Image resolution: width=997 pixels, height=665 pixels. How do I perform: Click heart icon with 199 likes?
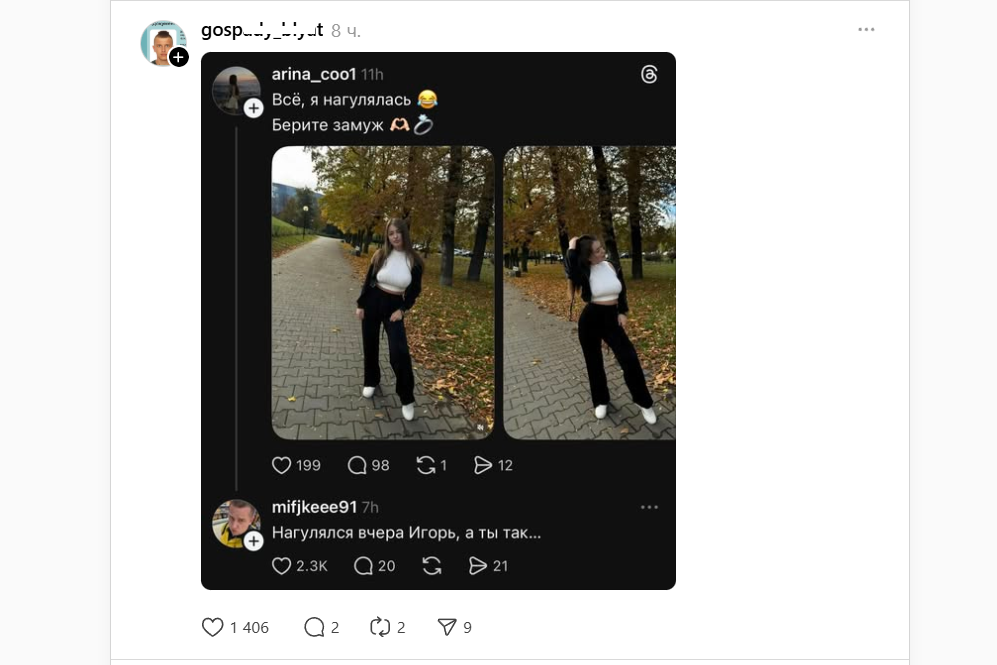click(282, 465)
